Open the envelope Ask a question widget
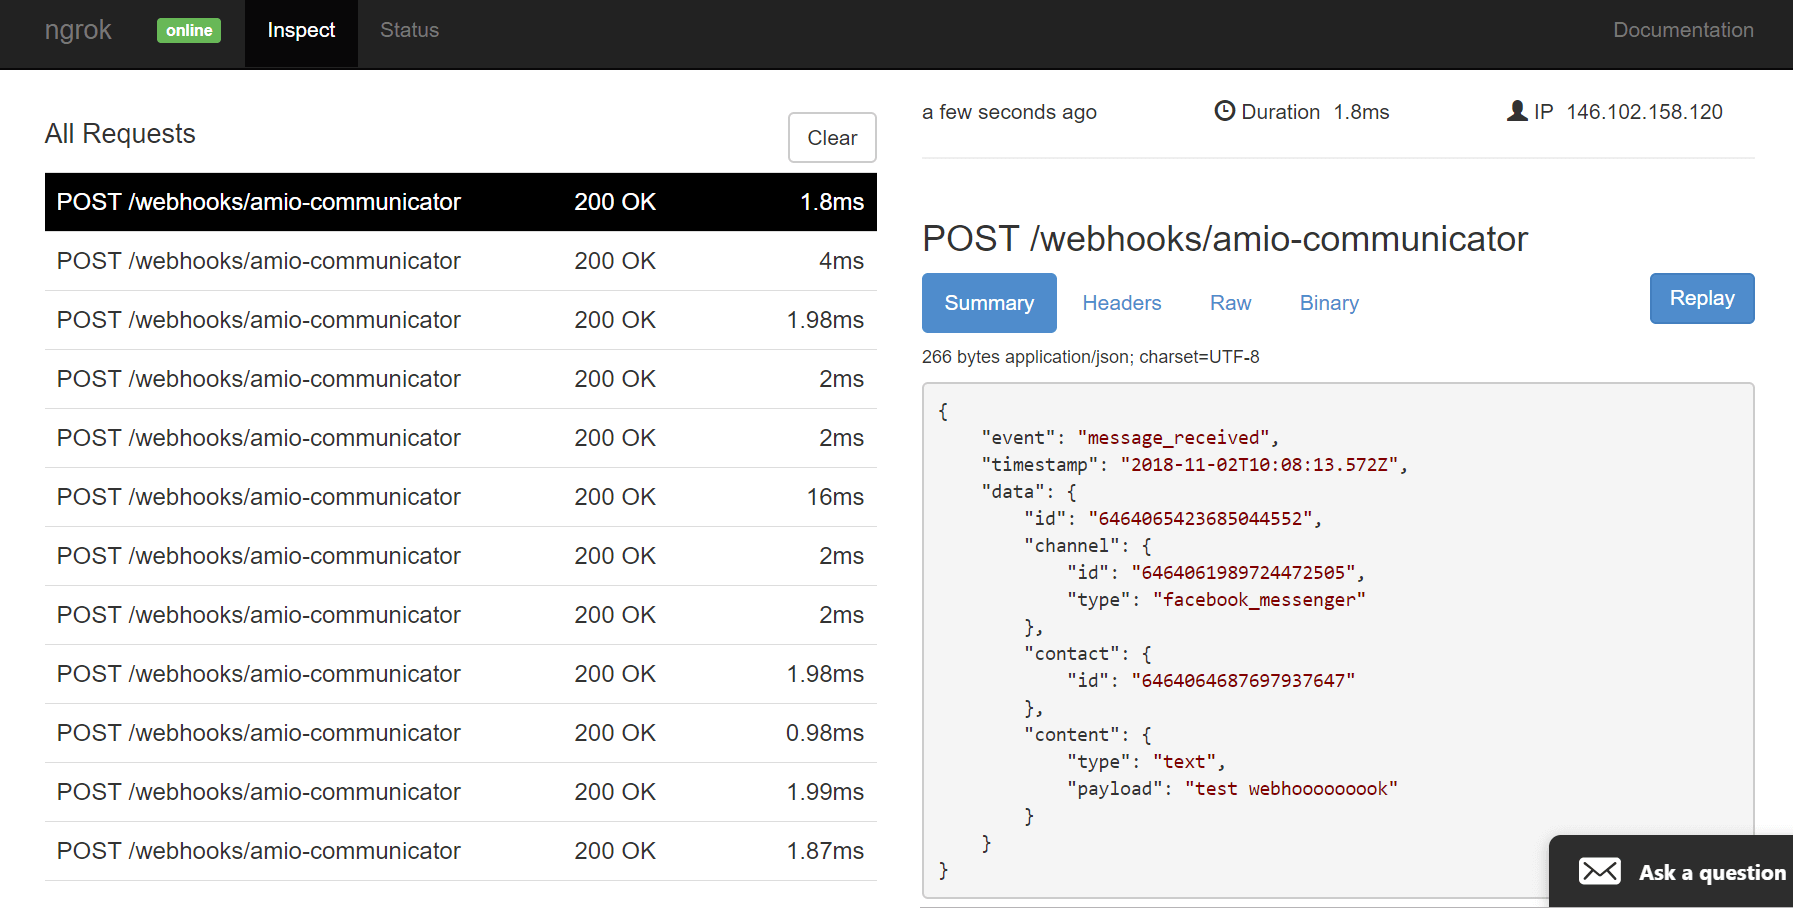Viewport: 1793px width, 911px height. [x=1671, y=872]
